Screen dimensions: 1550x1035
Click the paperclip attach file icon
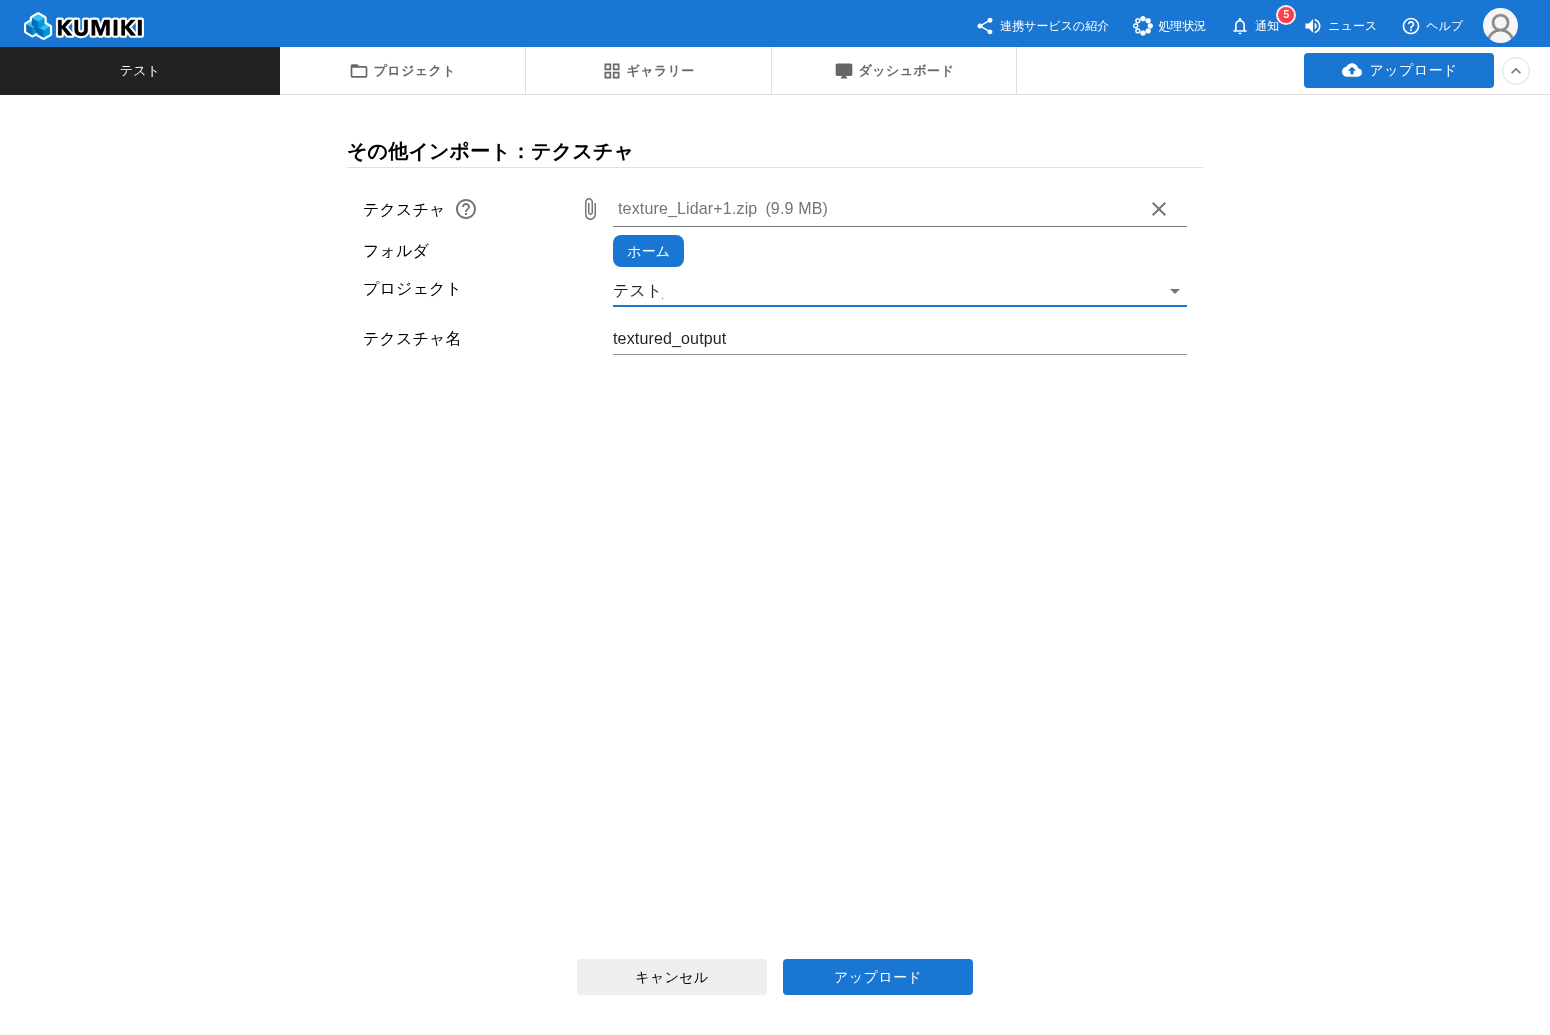point(590,209)
